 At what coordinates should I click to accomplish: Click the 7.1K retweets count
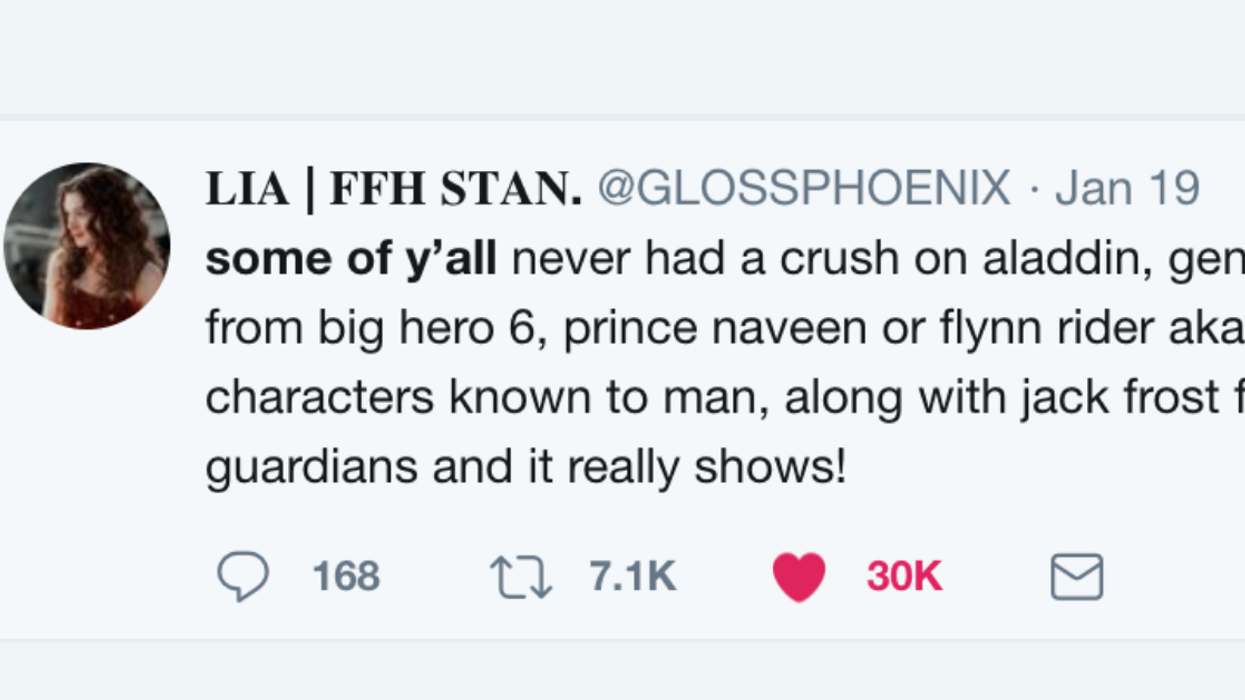click(634, 575)
